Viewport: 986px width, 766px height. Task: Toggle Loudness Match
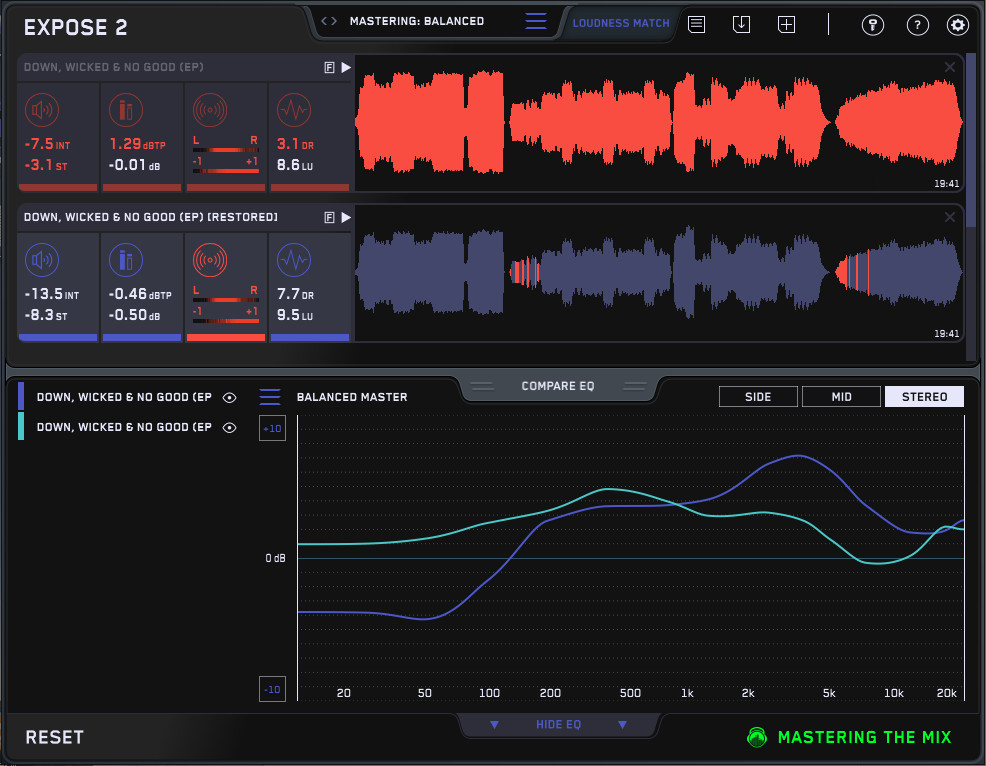pos(621,23)
